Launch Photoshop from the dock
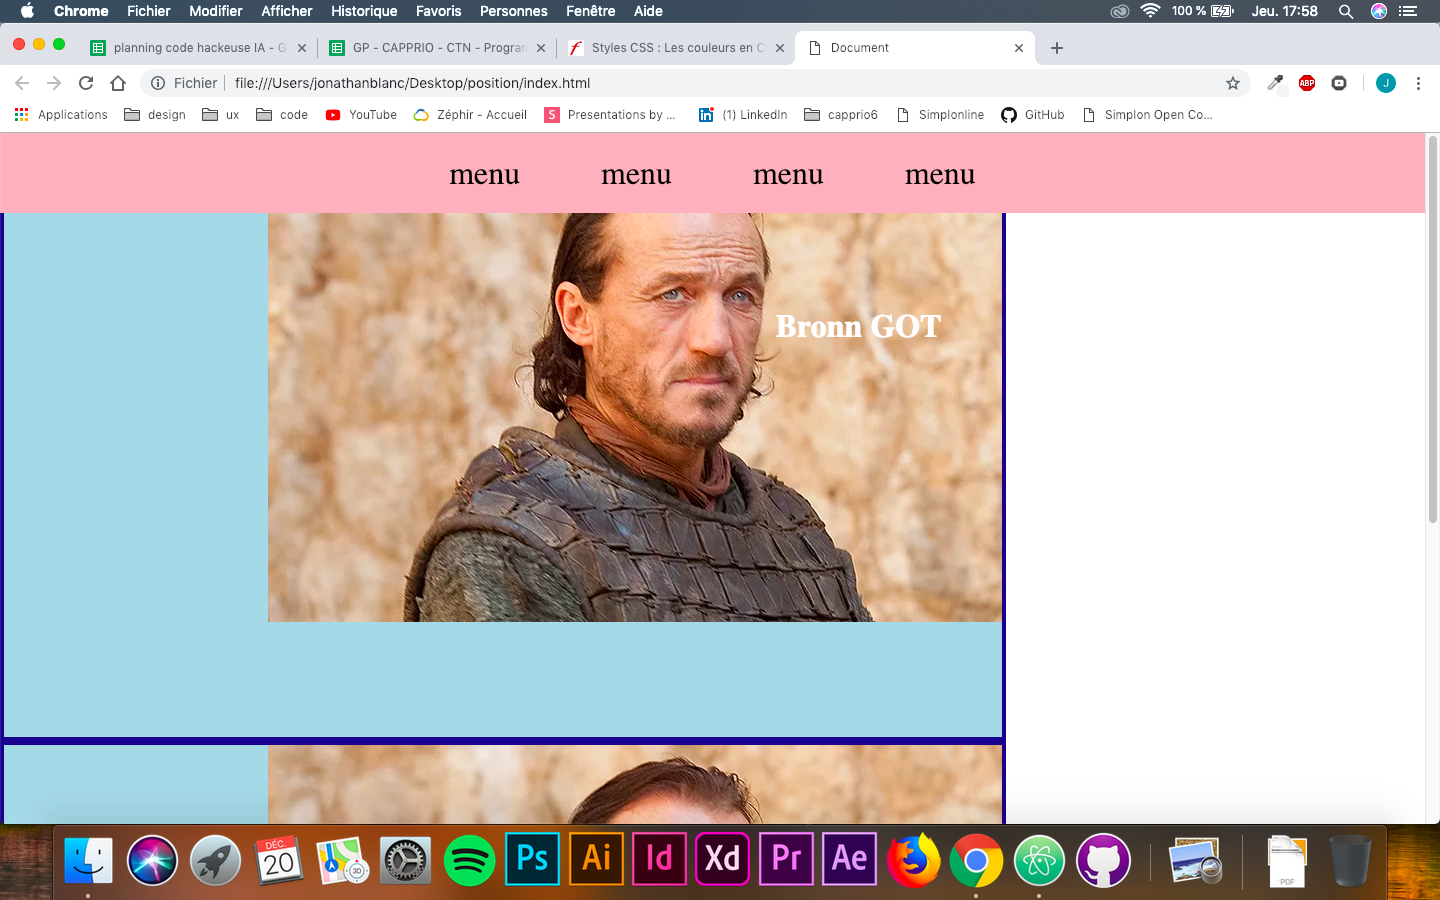 click(532, 858)
